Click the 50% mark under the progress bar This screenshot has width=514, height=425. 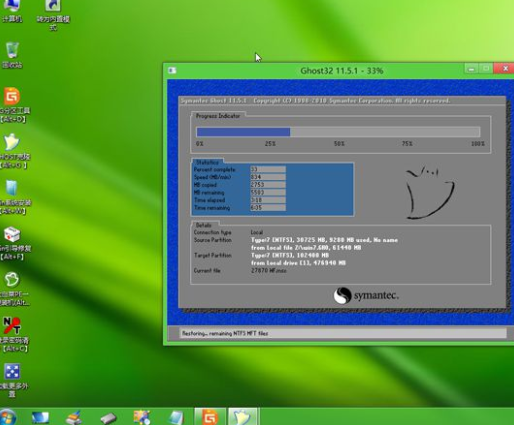[x=339, y=144]
